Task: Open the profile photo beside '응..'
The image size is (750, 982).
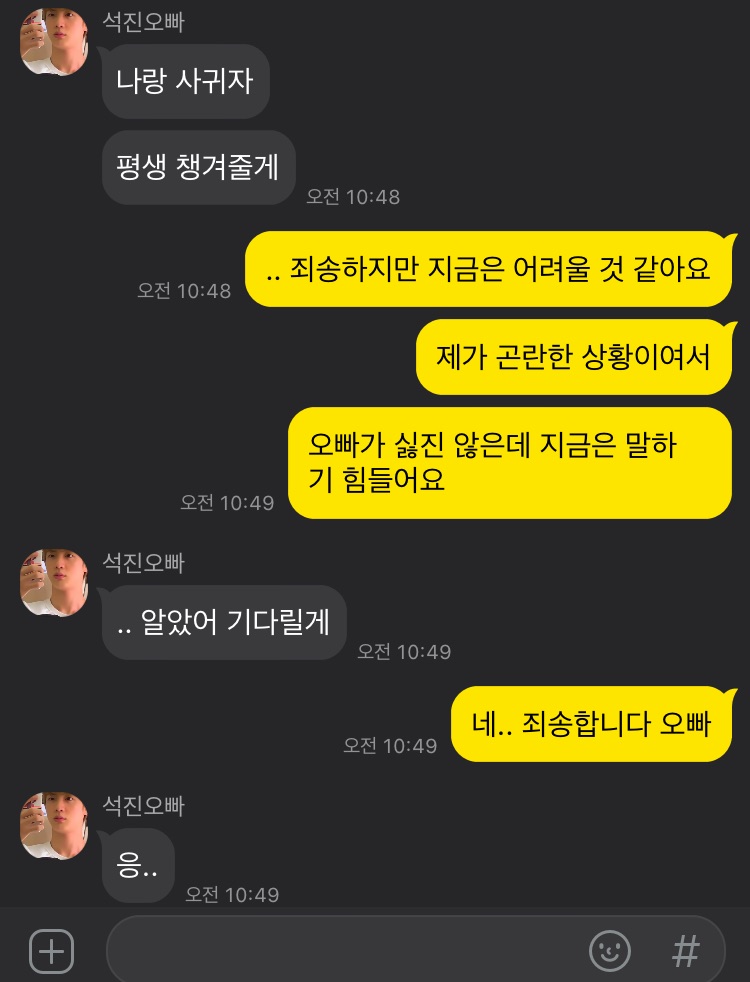Action: [x=54, y=825]
